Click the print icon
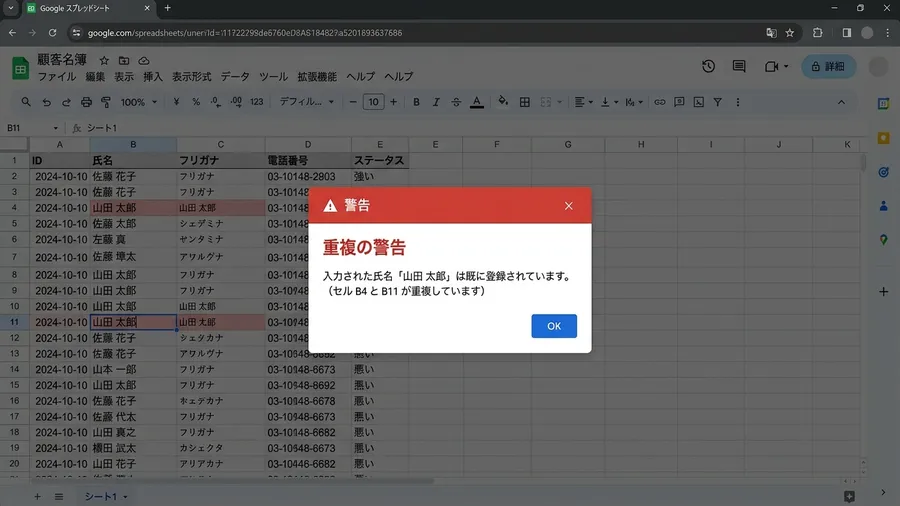Viewport: 900px width, 506px height. pyautogui.click(x=86, y=102)
